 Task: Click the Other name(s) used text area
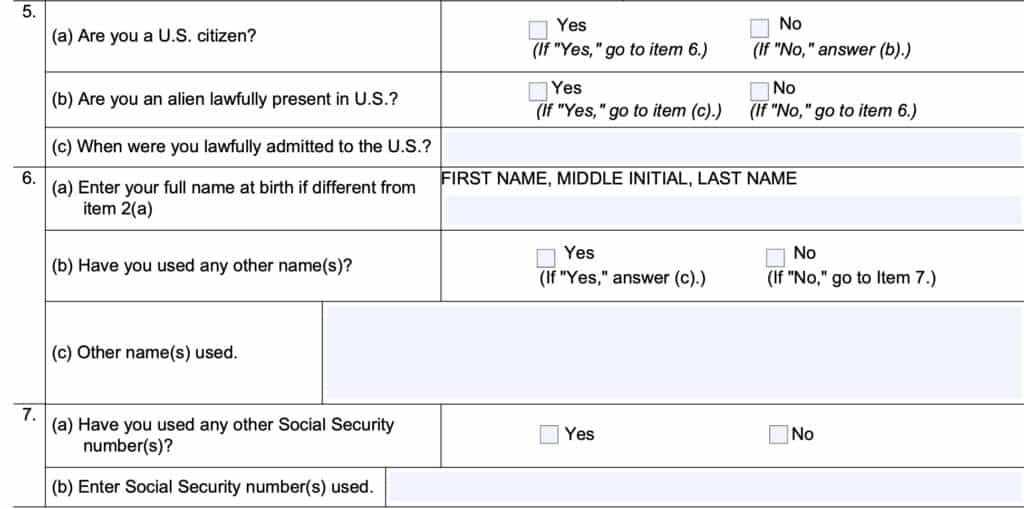click(672, 352)
